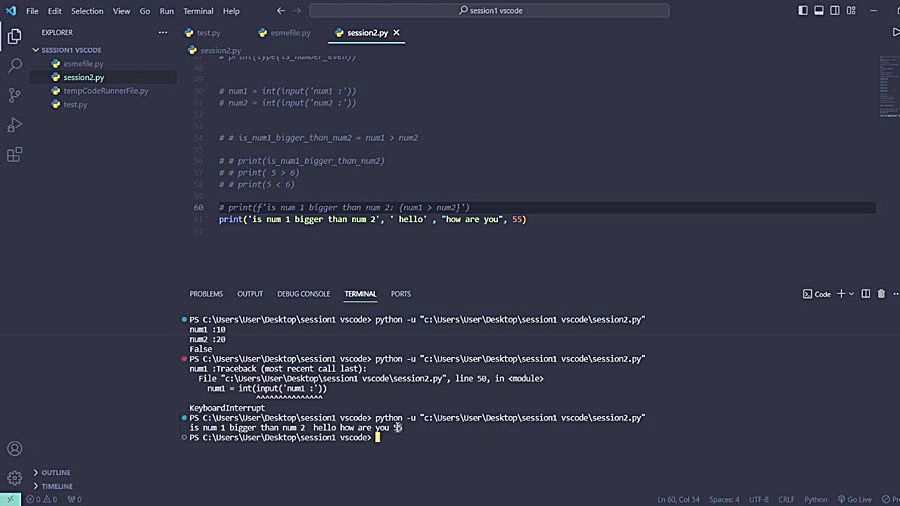Toggle the bottom panel layout icon

tap(818, 10)
